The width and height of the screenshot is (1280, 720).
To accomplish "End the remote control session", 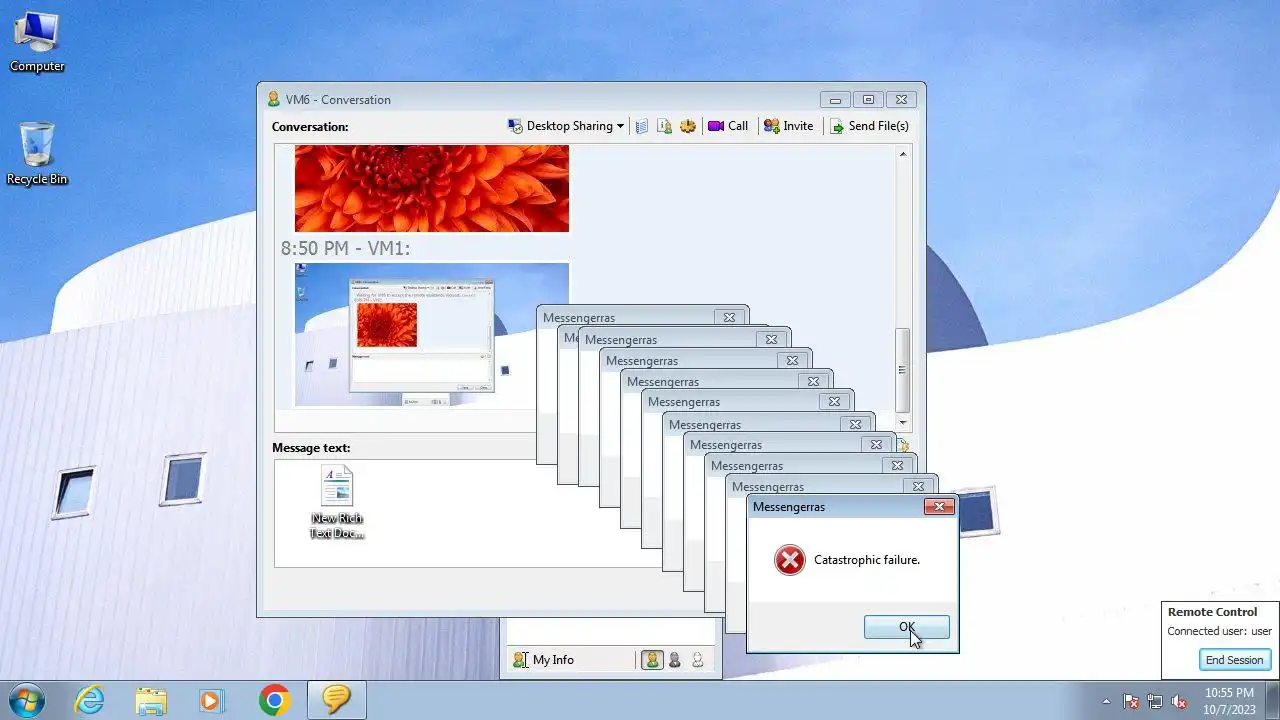I will (1235, 660).
